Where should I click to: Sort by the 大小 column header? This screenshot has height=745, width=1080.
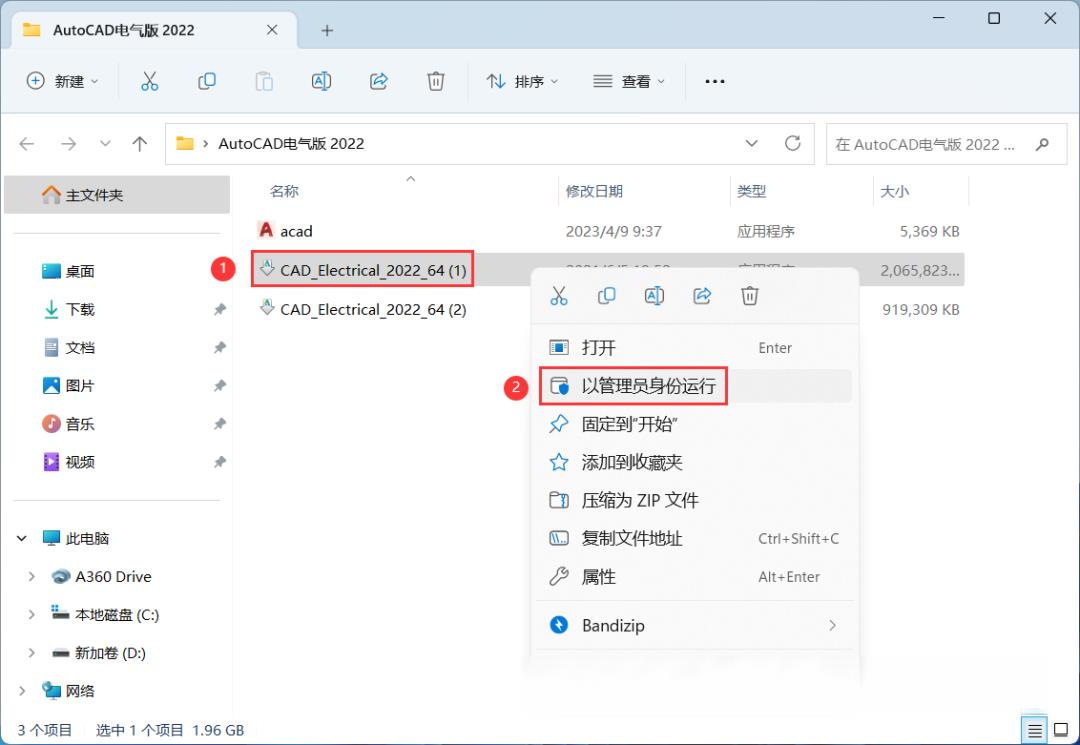coord(895,191)
